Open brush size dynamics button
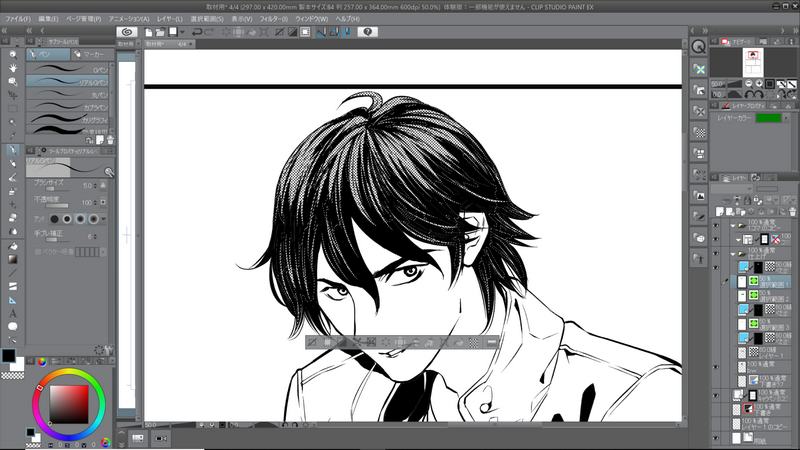 (x=103, y=186)
